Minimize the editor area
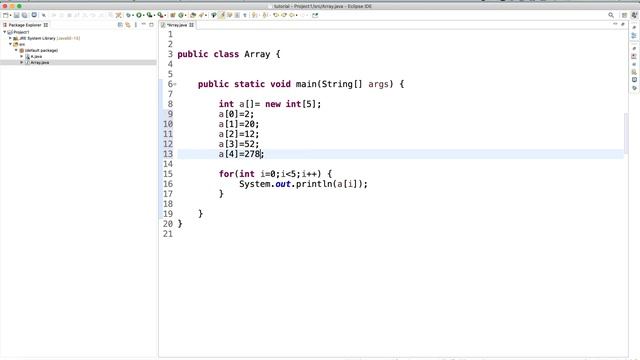 pyautogui.click(x=615, y=24)
